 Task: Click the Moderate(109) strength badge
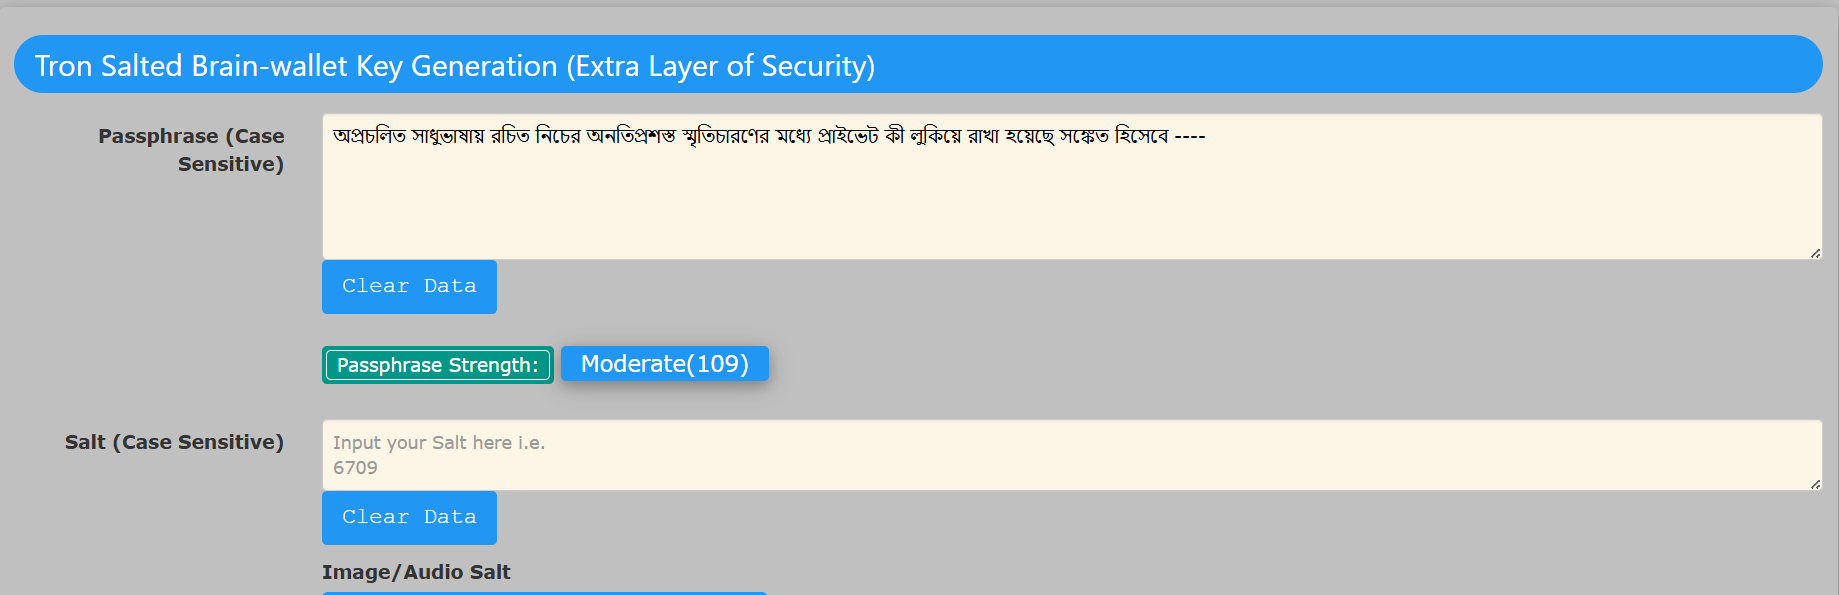point(664,364)
